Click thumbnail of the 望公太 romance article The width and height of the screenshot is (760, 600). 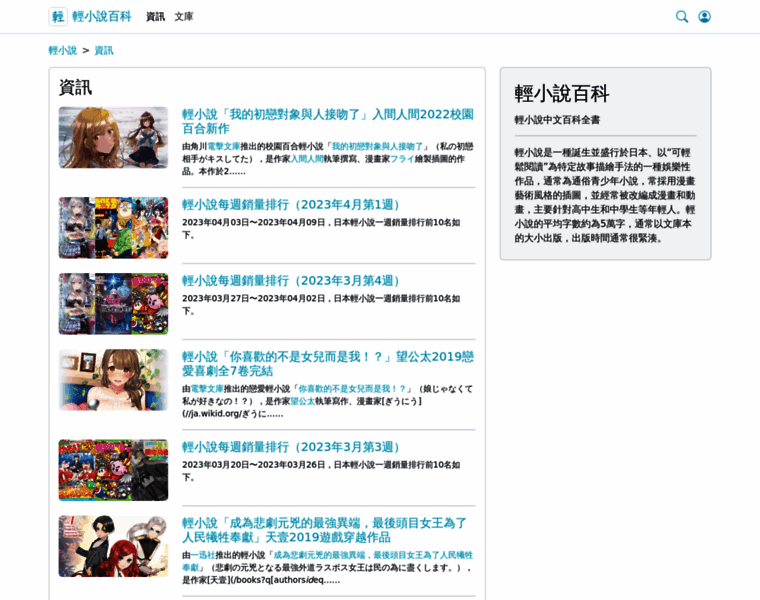tap(113, 379)
